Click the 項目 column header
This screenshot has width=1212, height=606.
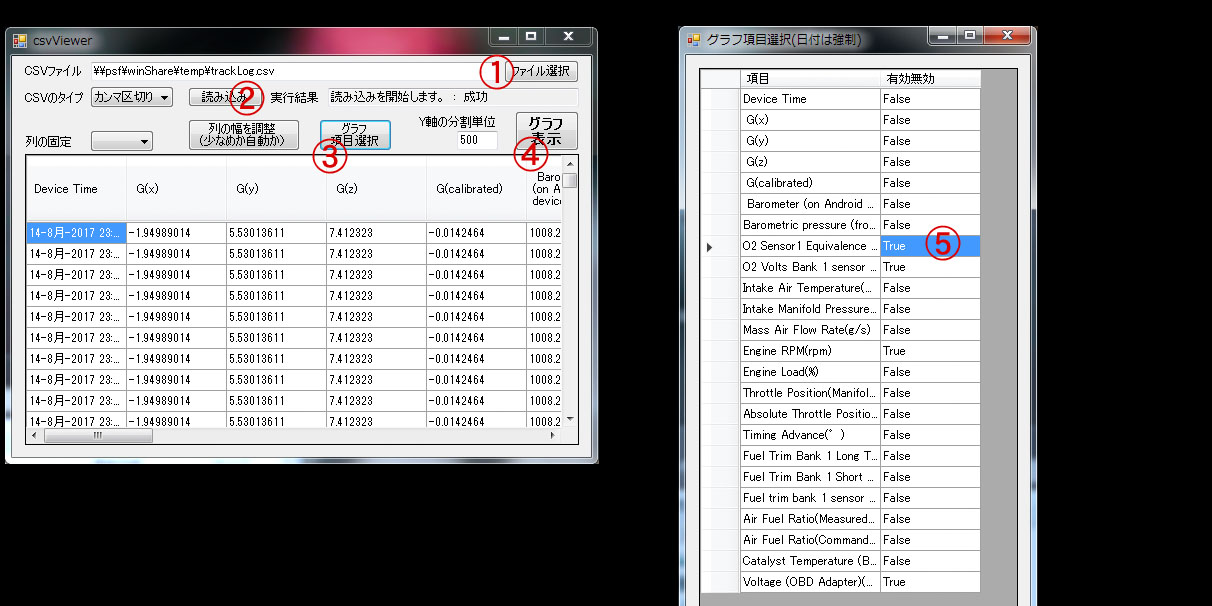pyautogui.click(x=809, y=78)
